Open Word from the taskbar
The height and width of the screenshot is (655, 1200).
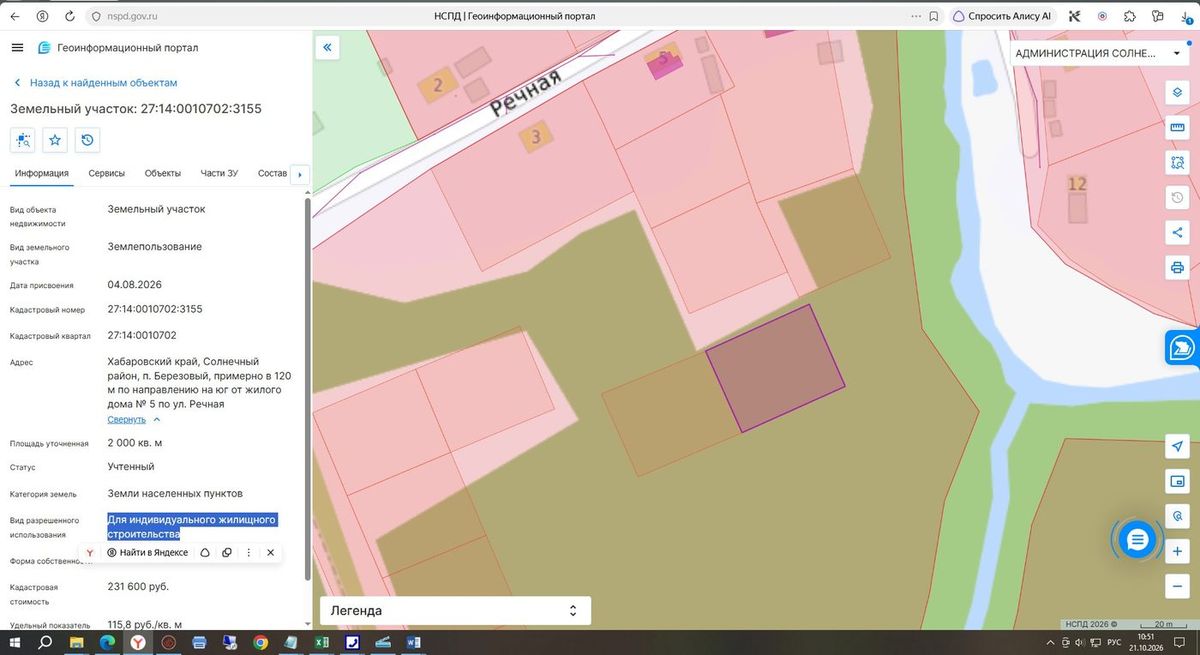[x=415, y=642]
